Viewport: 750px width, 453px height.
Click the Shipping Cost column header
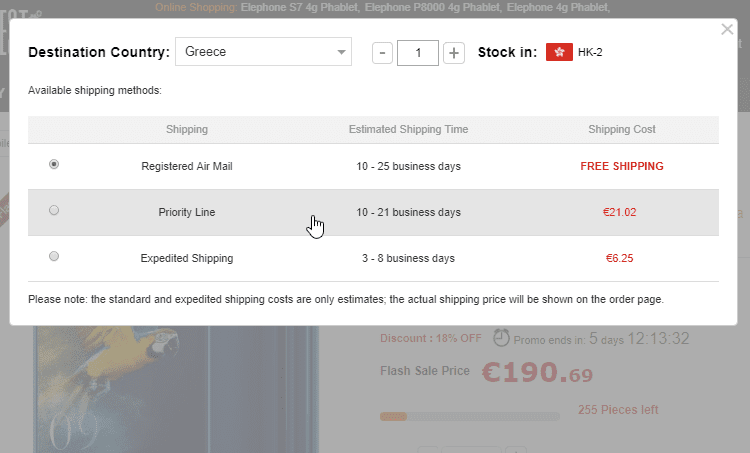(622, 129)
